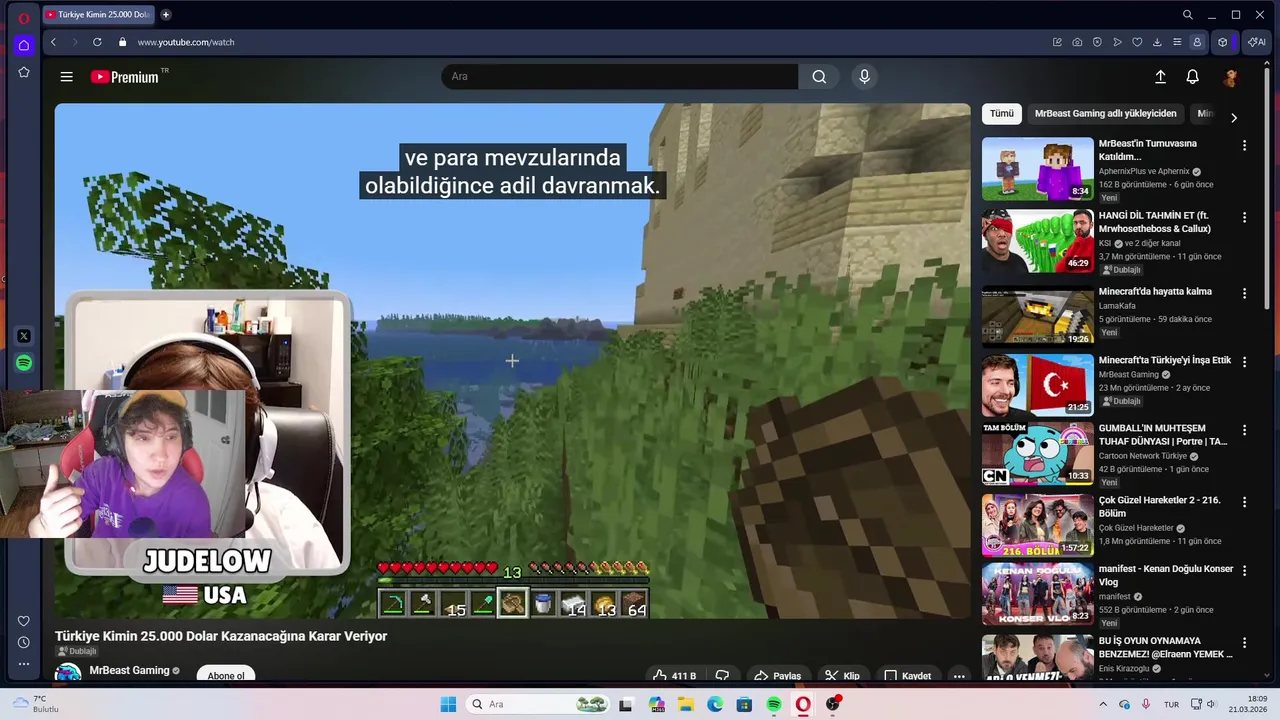Image resolution: width=1280 pixels, height=720 pixels.
Task: Like the video with 411 B button
Action: pos(674,676)
